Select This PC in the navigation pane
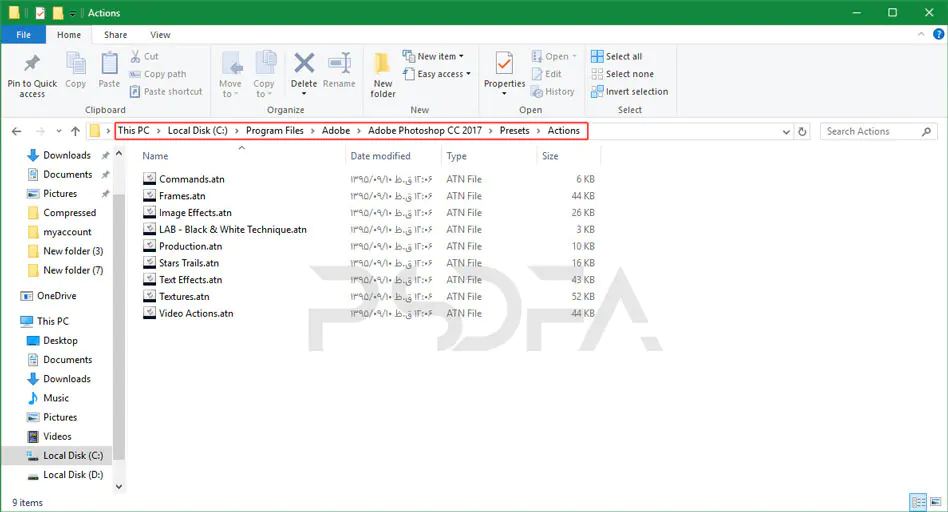Screen dimensions: 948x512 coord(53,321)
